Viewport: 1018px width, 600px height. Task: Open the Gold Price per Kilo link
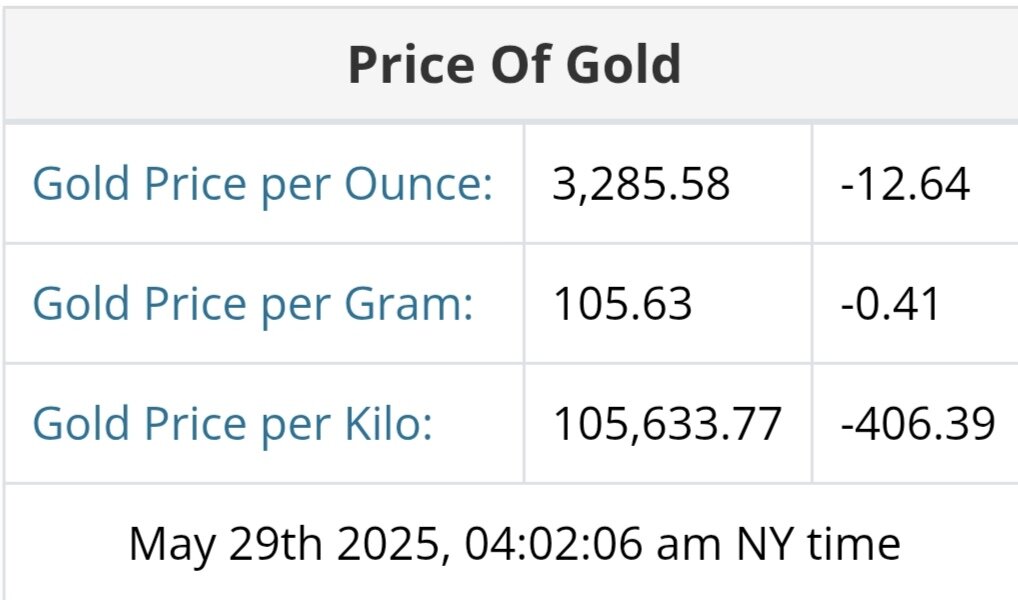coord(232,424)
